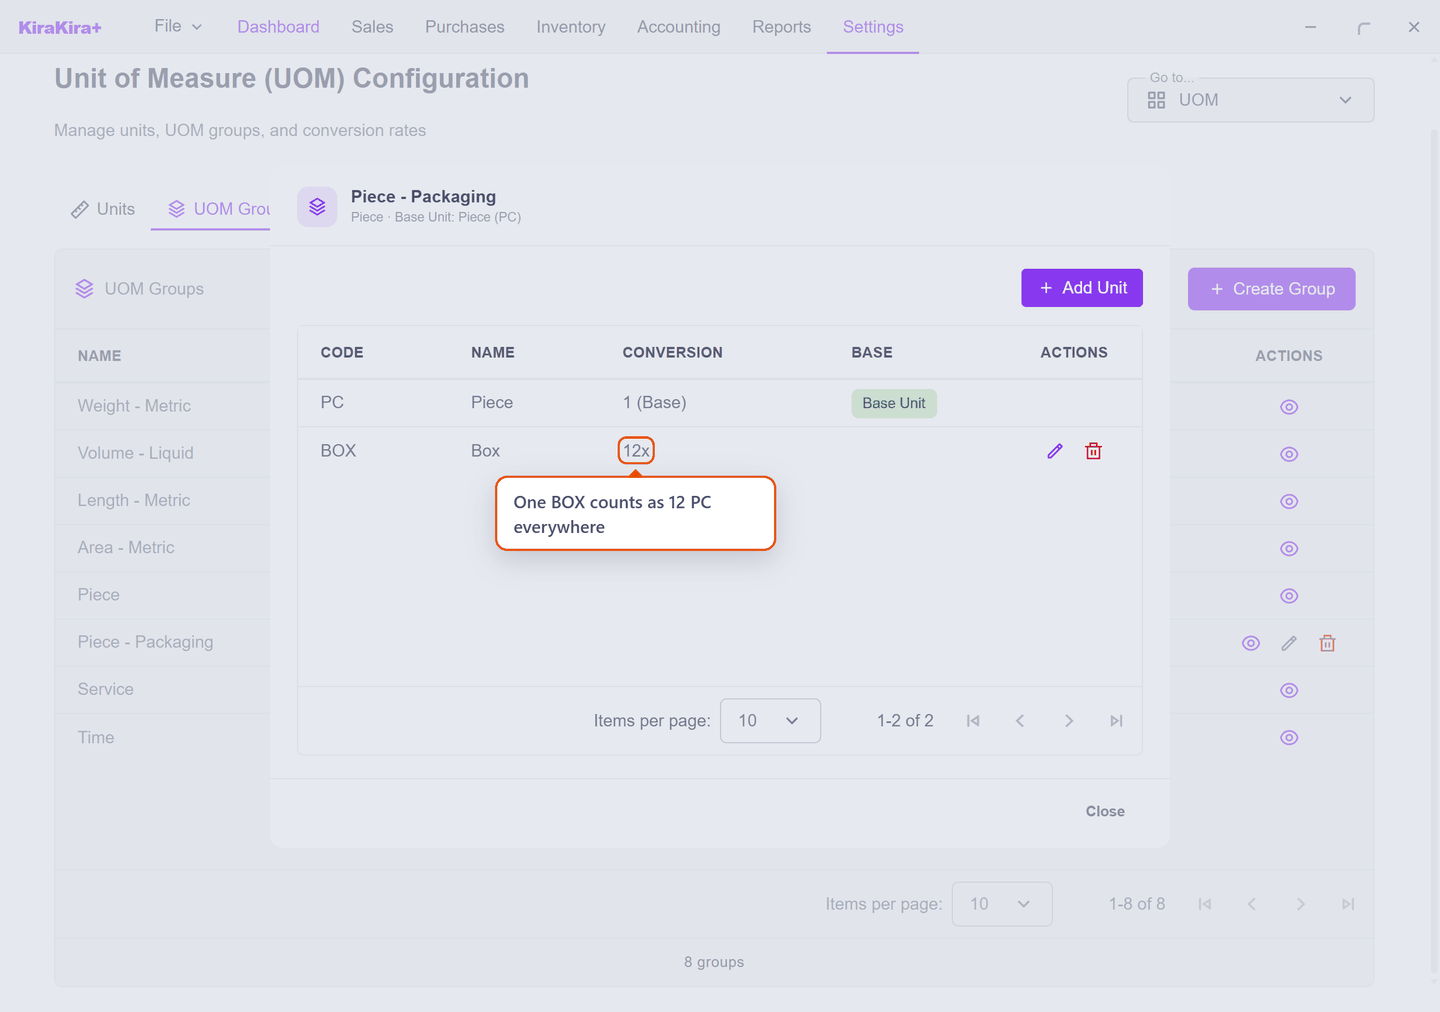Viewport: 1440px width, 1012px height.
Task: View the Piece group details
Action: (x=1289, y=596)
